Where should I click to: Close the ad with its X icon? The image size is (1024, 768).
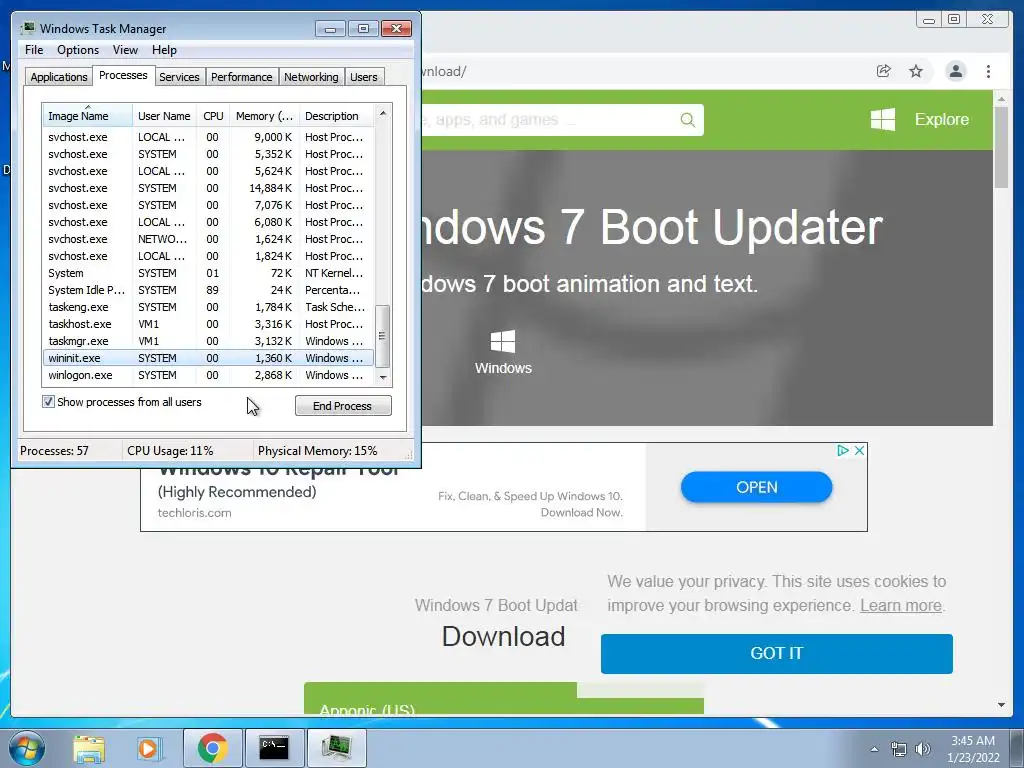(x=859, y=450)
